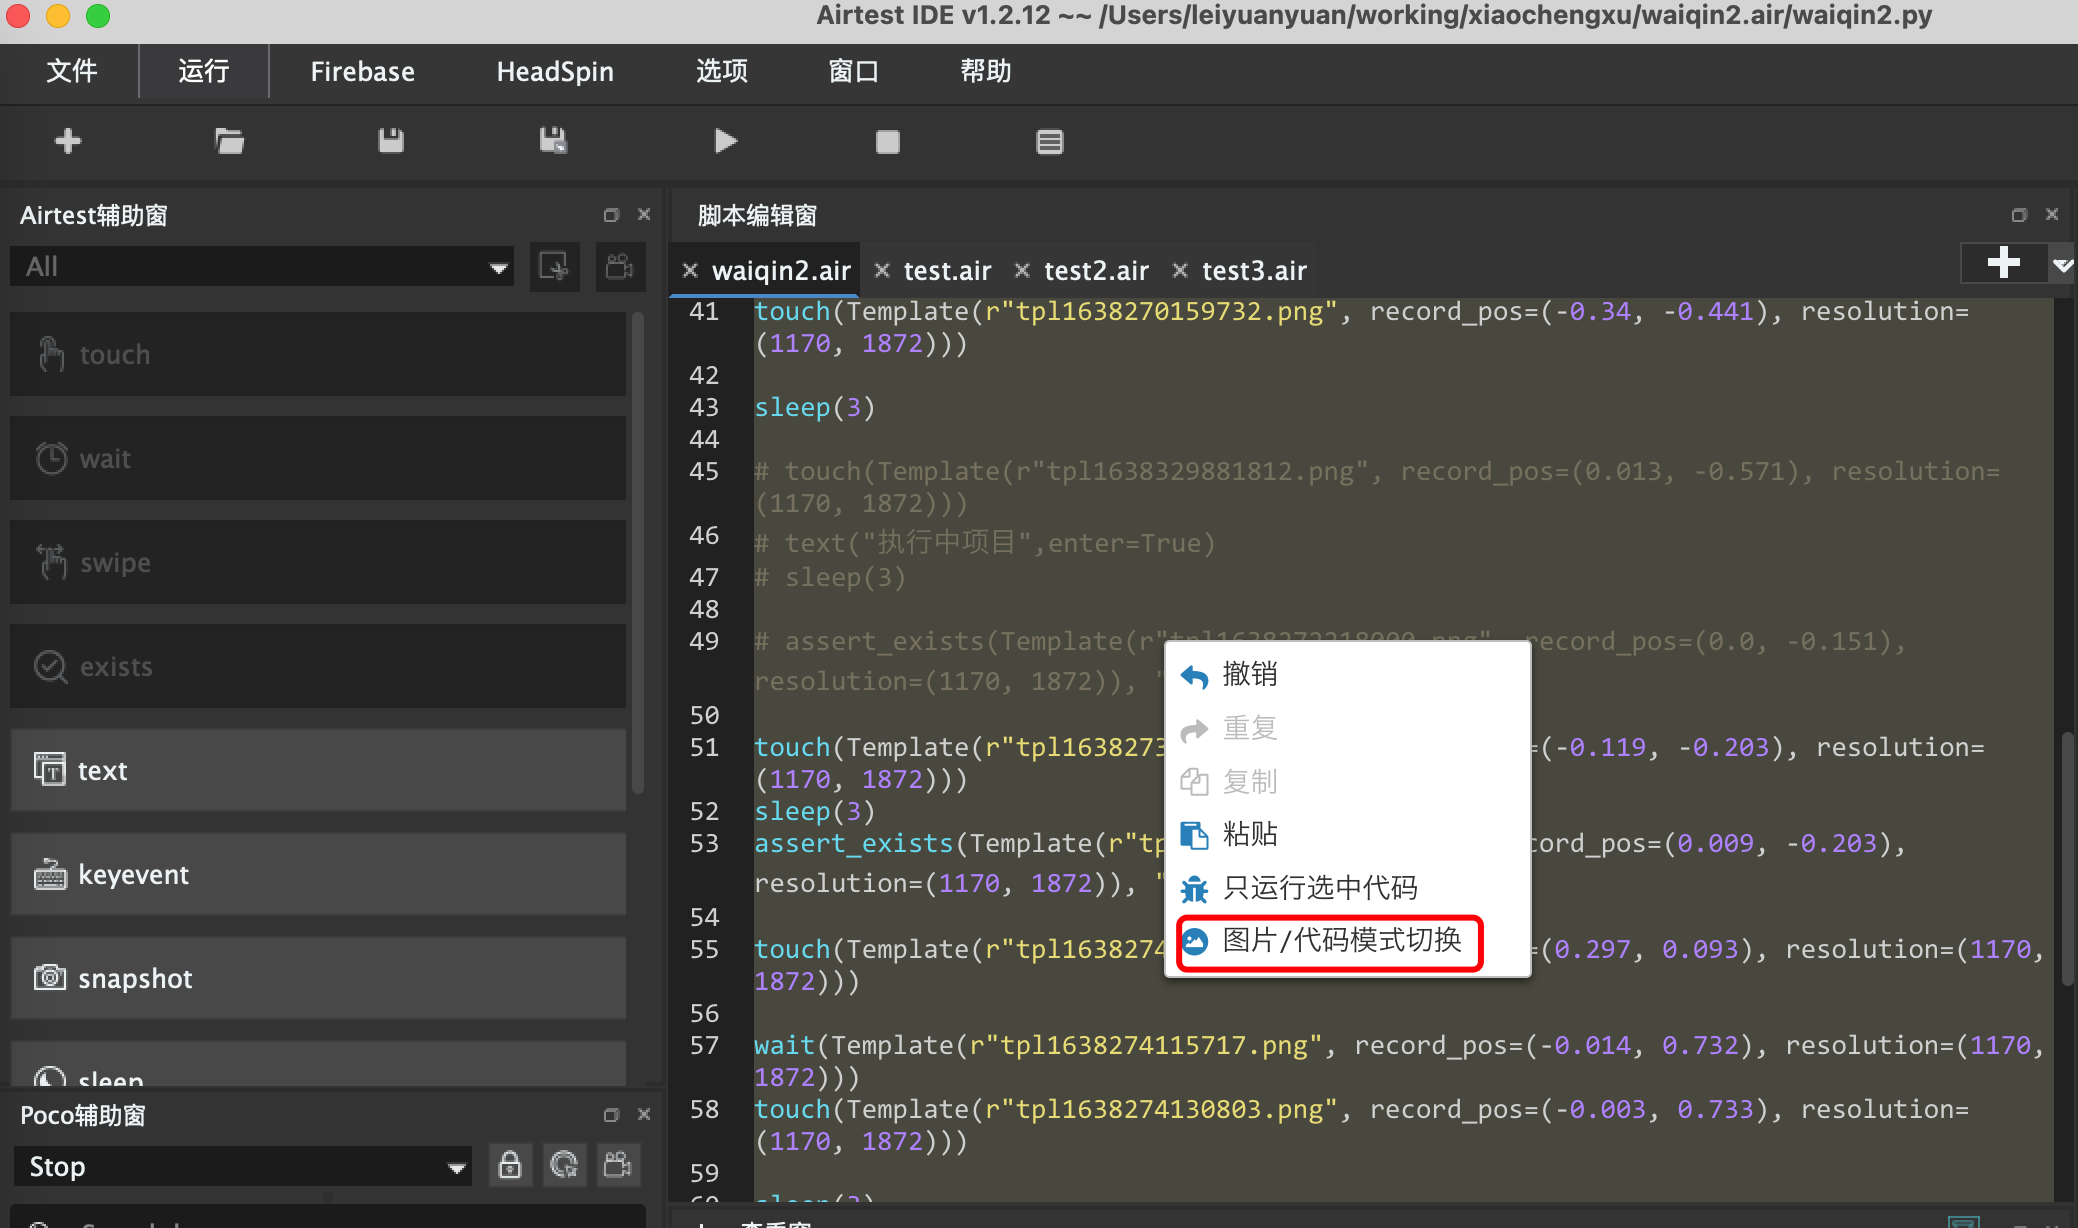Viewport: 2078px width, 1228px height.
Task: Close the Airtest辅助窗 panel
Action: pyautogui.click(x=644, y=215)
